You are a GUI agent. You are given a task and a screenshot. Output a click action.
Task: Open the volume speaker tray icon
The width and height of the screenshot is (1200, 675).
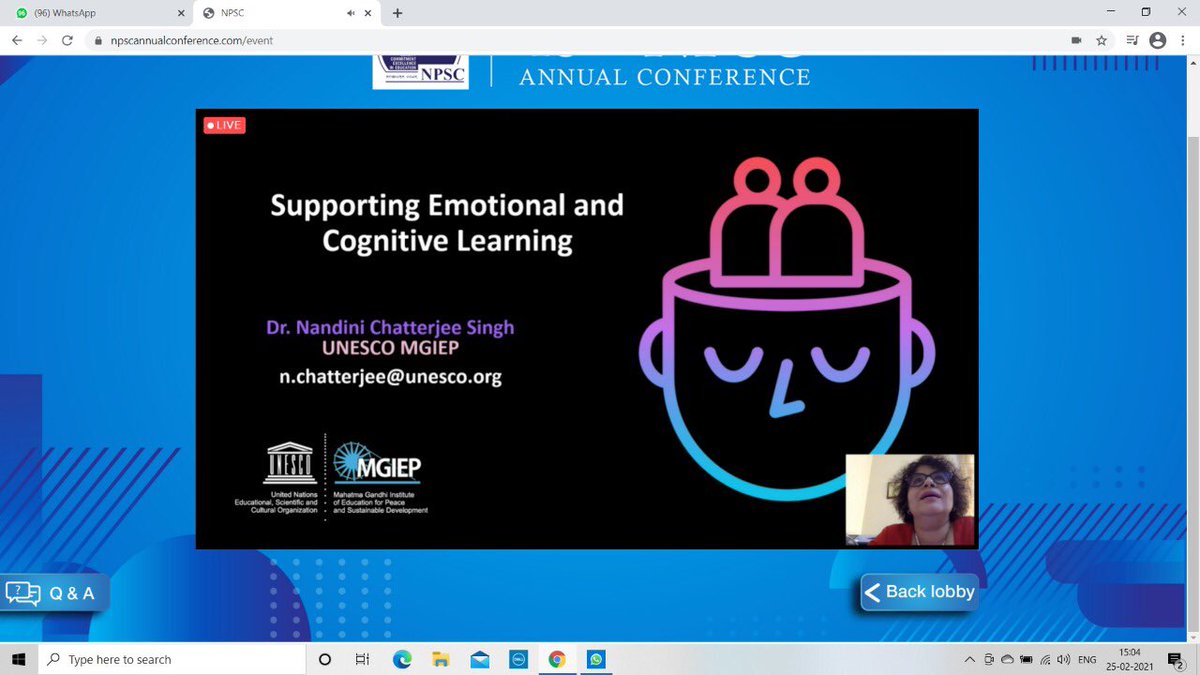click(x=1063, y=660)
